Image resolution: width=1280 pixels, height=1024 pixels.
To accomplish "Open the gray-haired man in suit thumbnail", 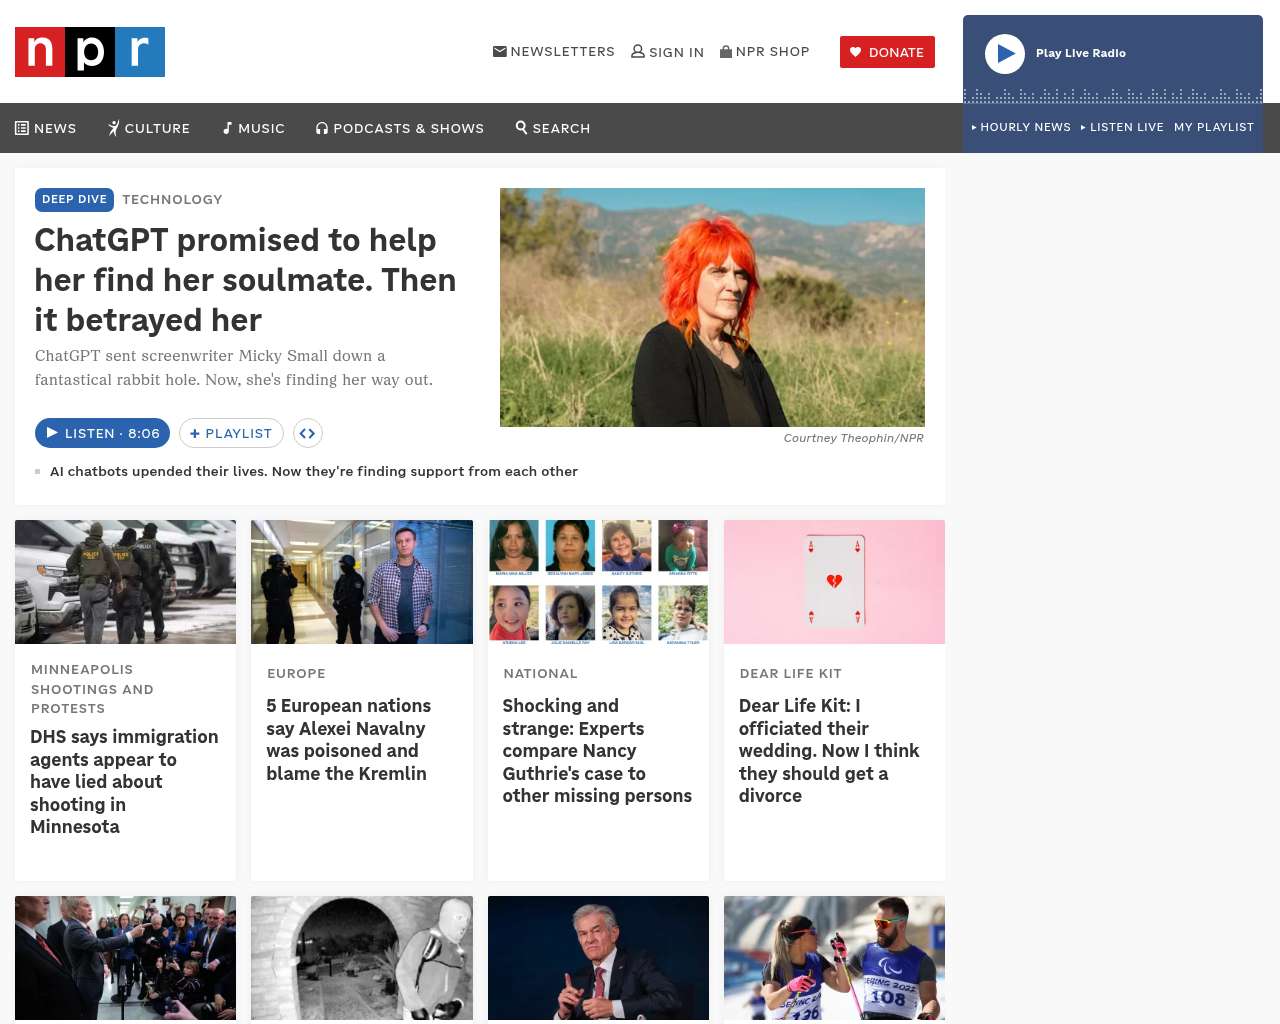I will 598,958.
